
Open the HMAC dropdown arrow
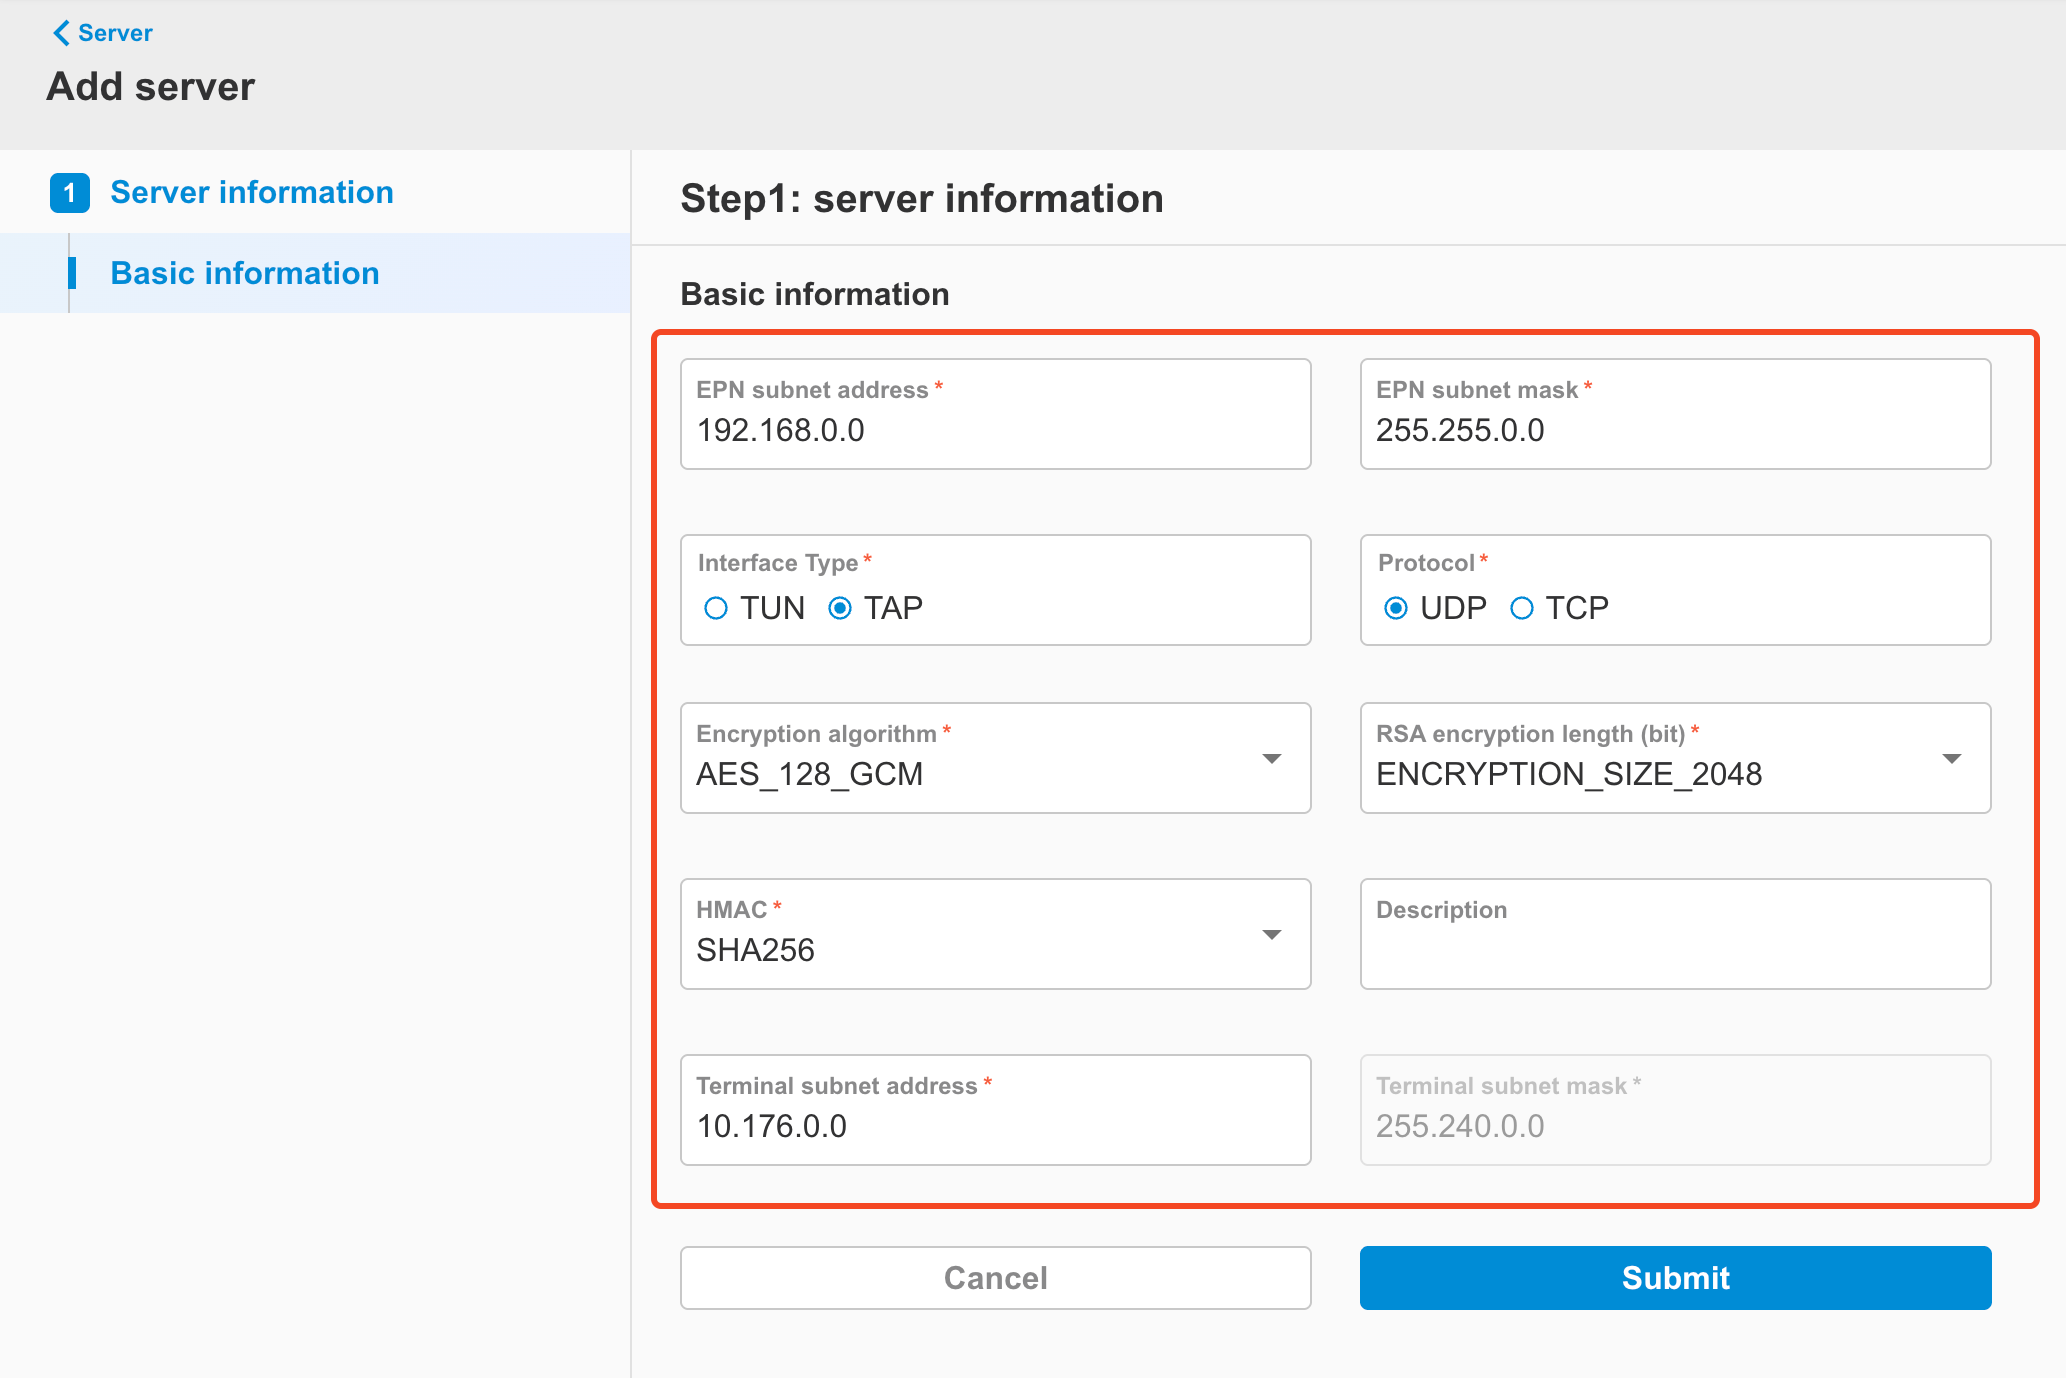coord(1272,934)
